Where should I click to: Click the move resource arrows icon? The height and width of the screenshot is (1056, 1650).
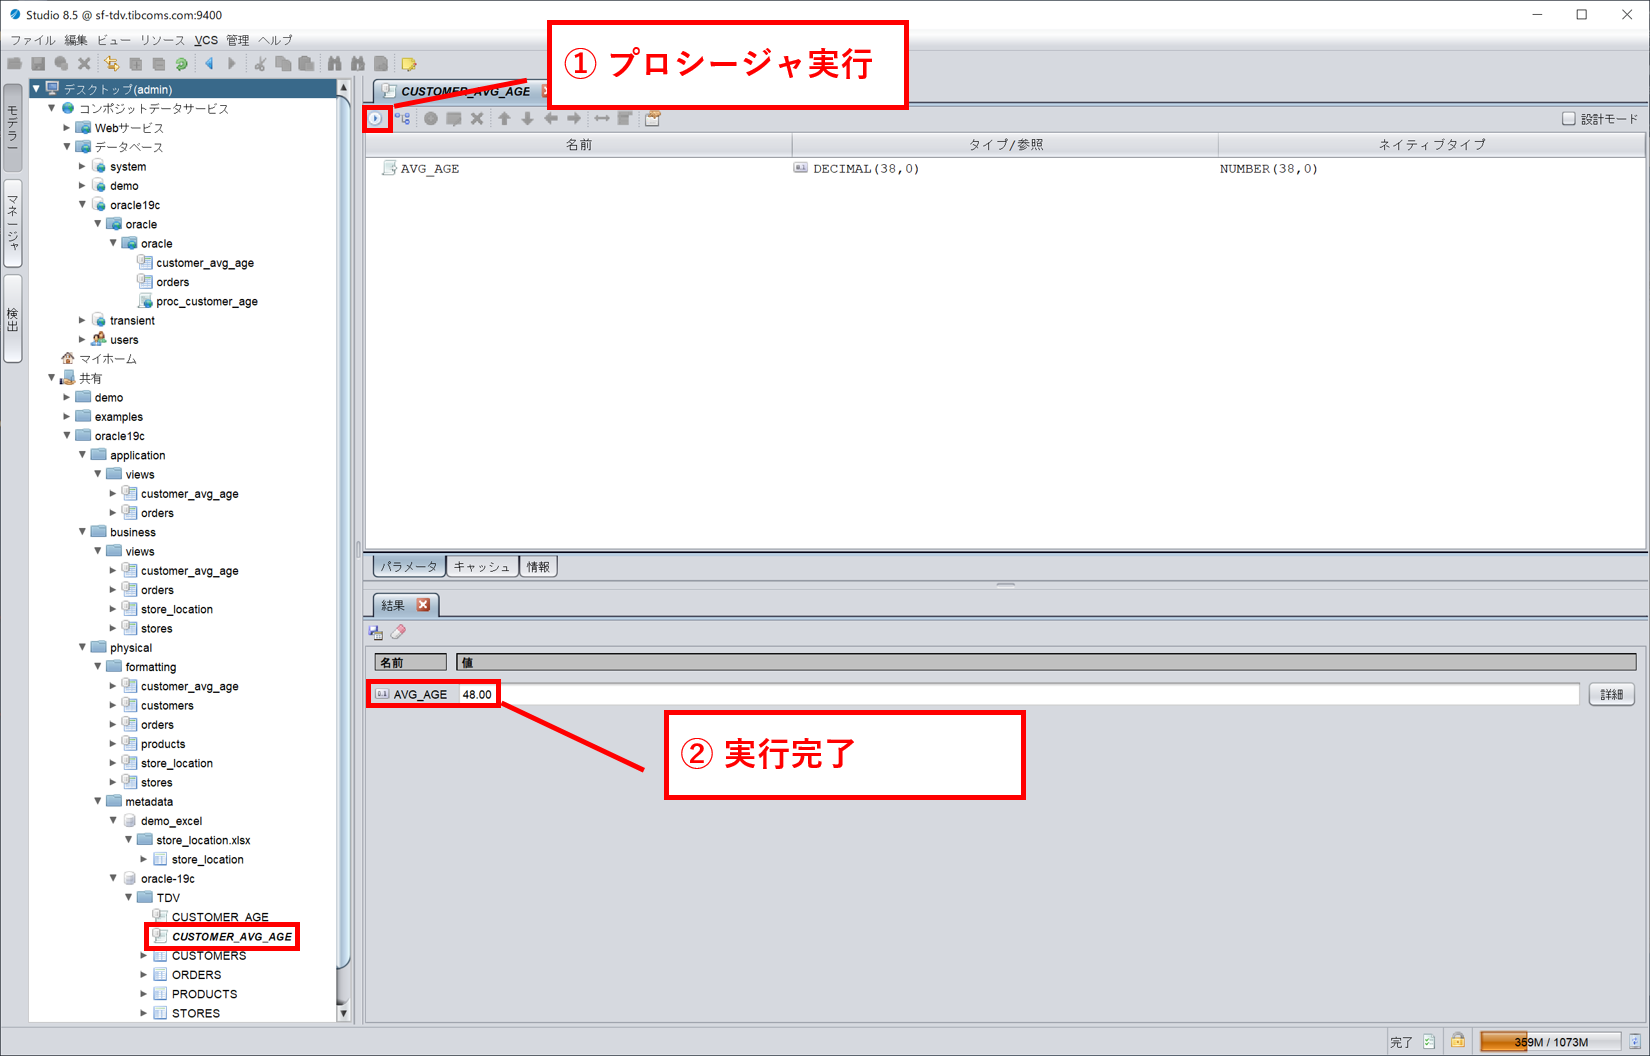(x=112, y=64)
